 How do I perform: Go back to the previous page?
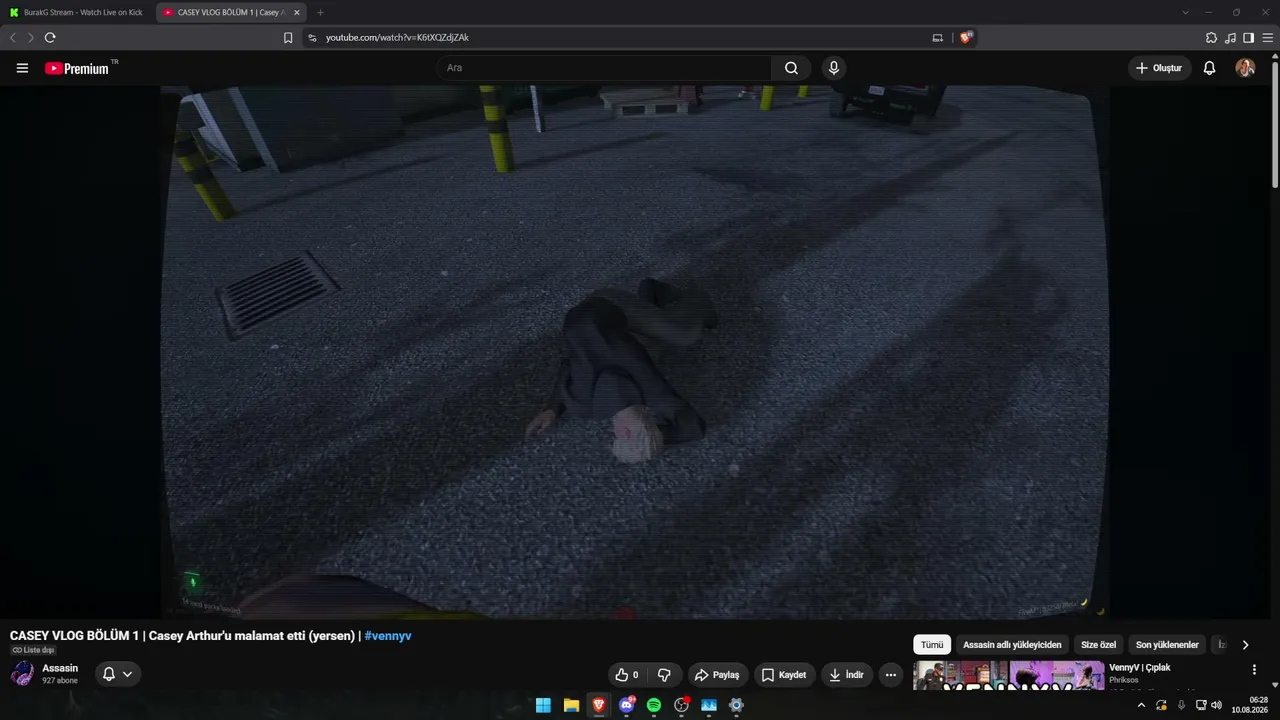click(13, 37)
